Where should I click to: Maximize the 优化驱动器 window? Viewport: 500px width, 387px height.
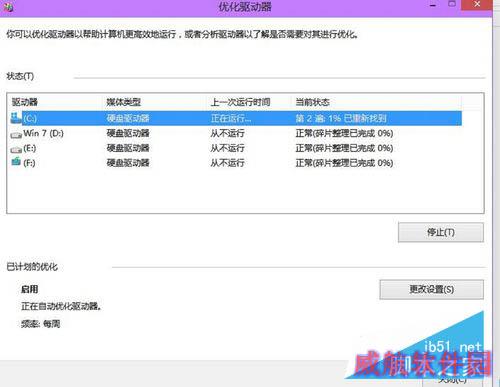[452, 4]
